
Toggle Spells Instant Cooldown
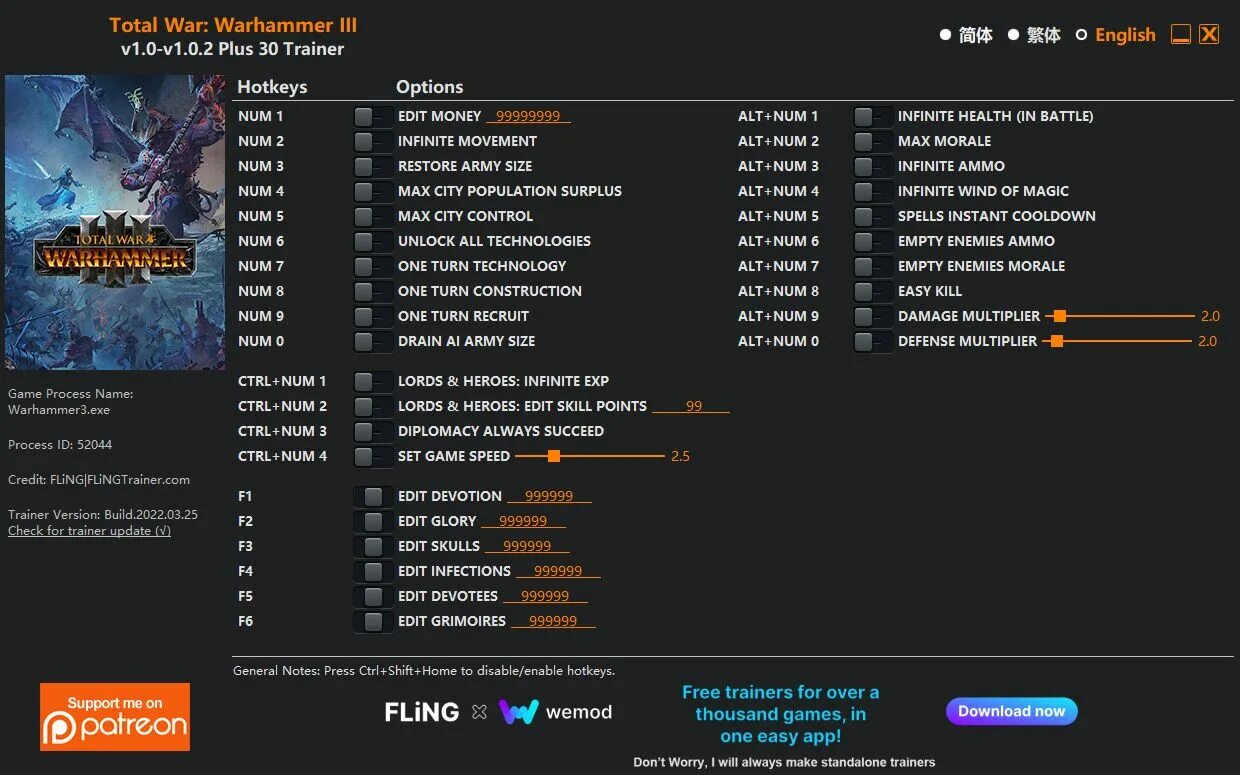(x=873, y=216)
